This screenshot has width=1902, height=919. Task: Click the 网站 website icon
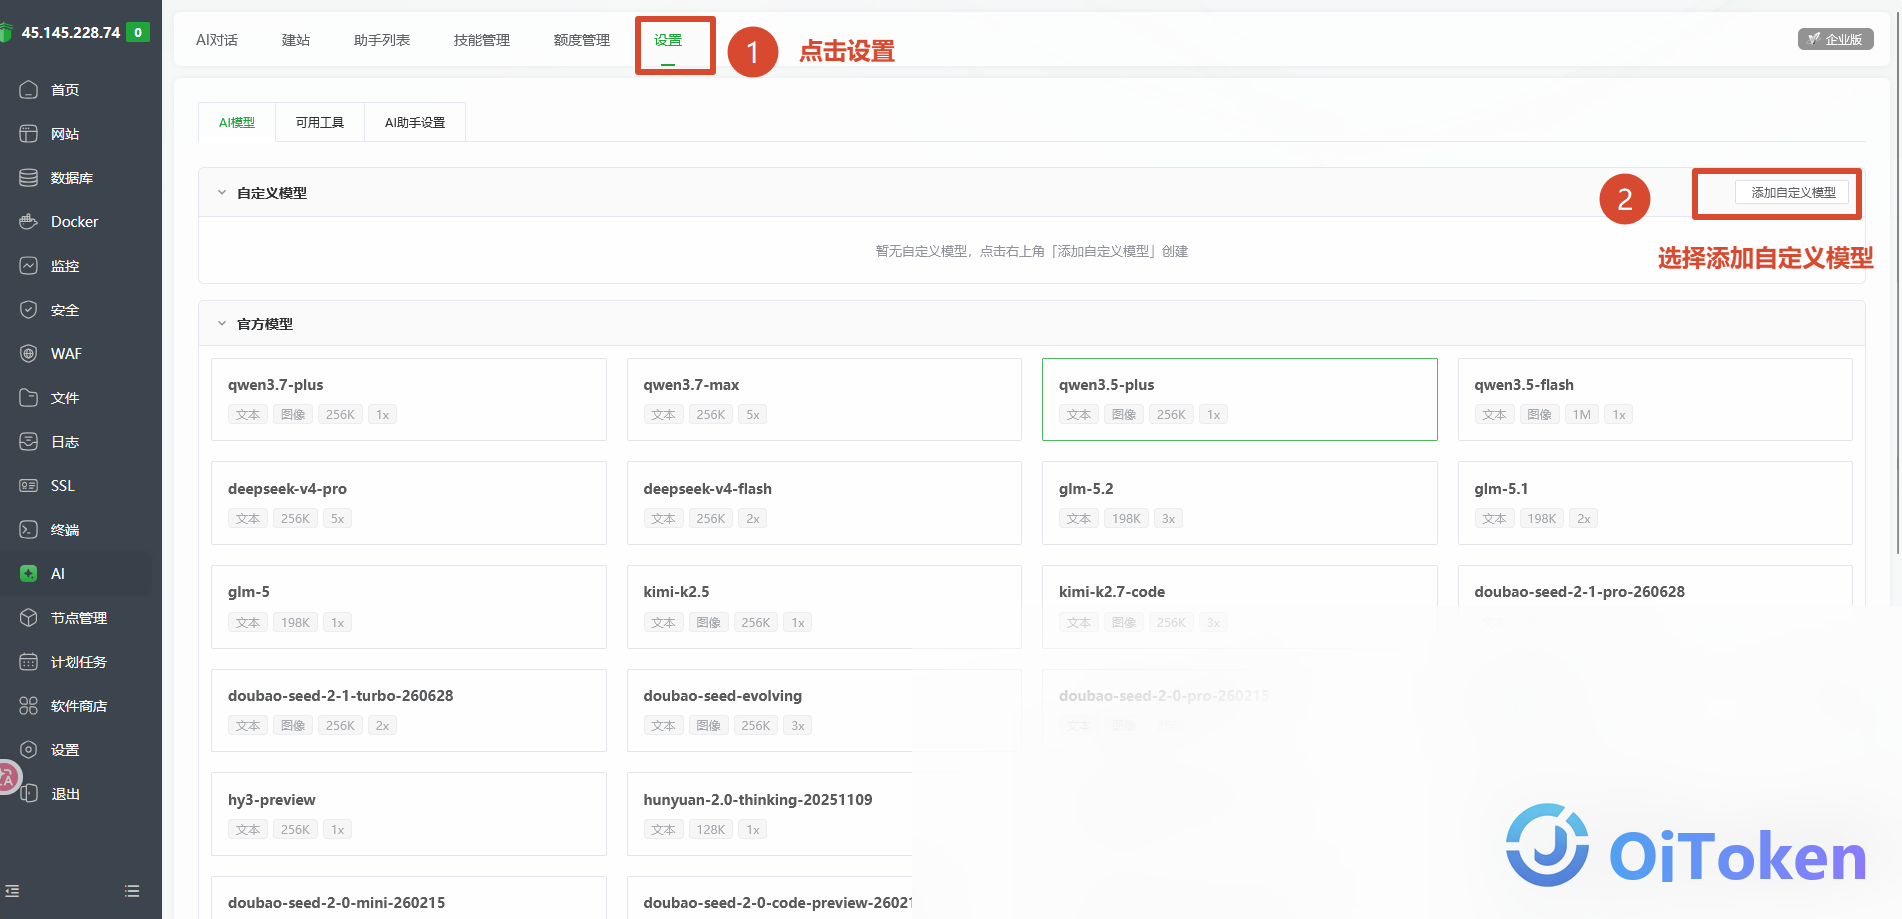pos(28,134)
